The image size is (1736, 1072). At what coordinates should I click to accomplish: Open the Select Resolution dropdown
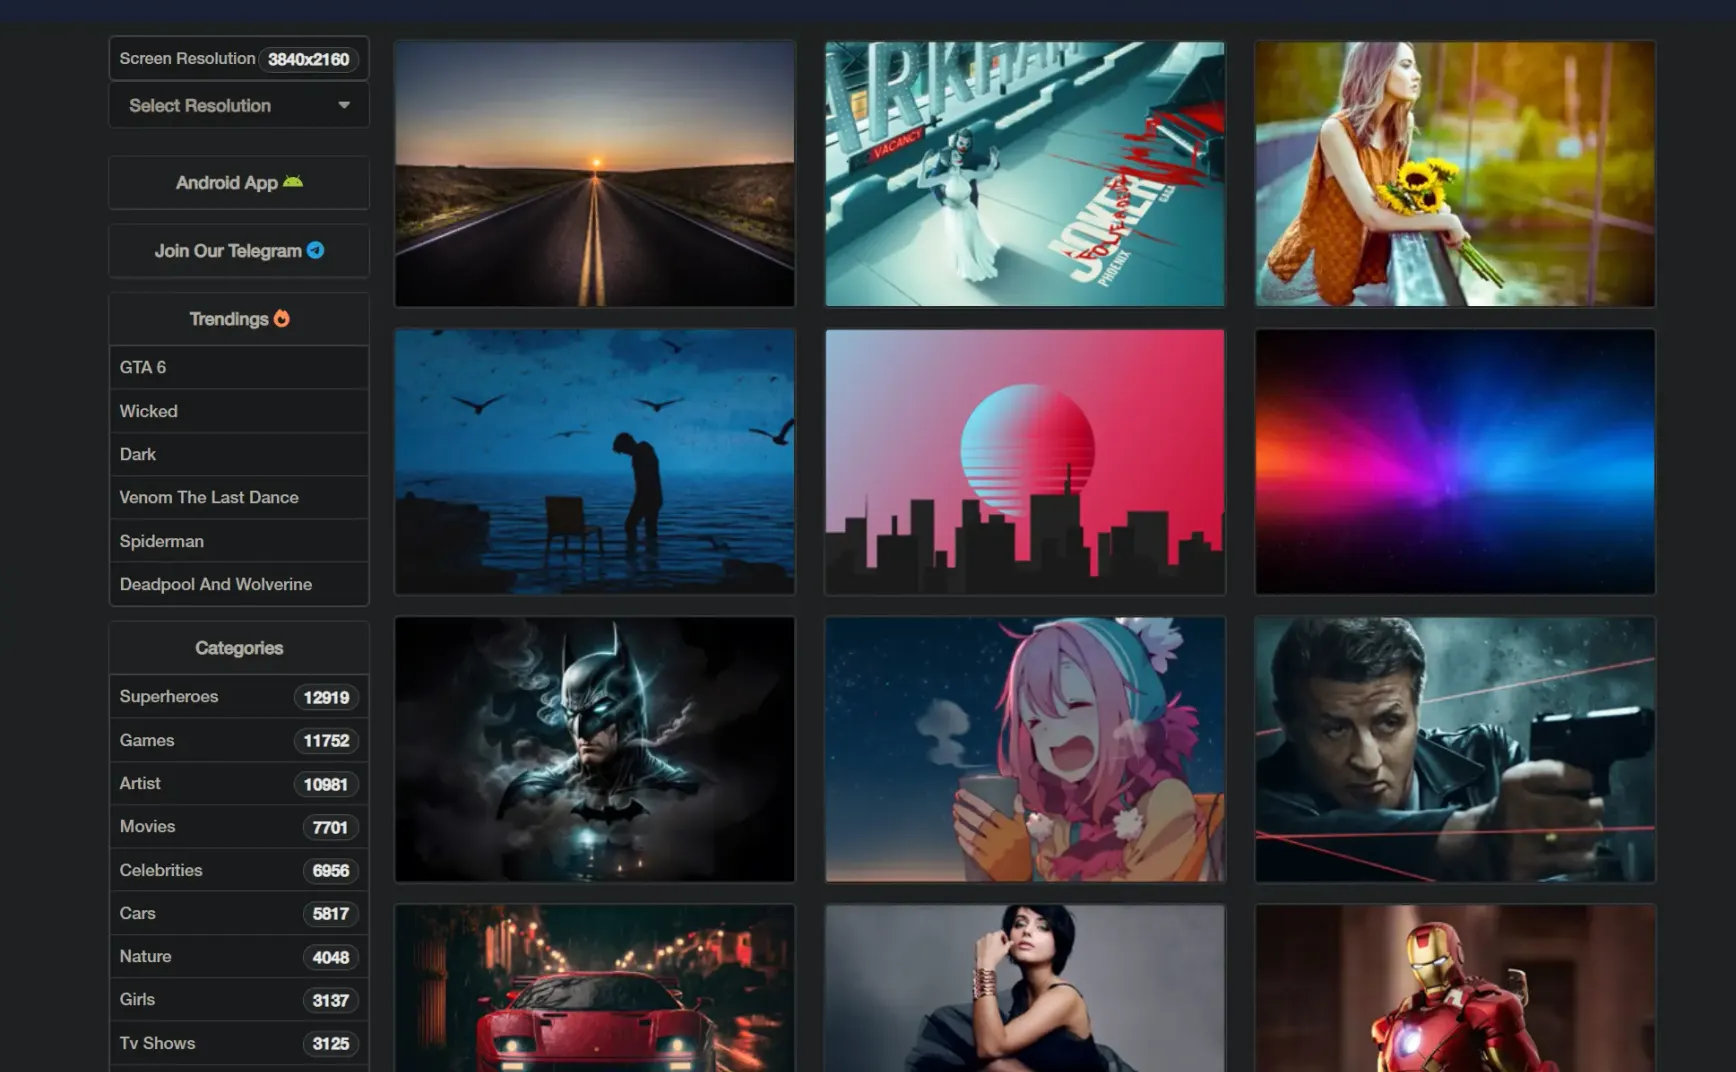click(239, 105)
